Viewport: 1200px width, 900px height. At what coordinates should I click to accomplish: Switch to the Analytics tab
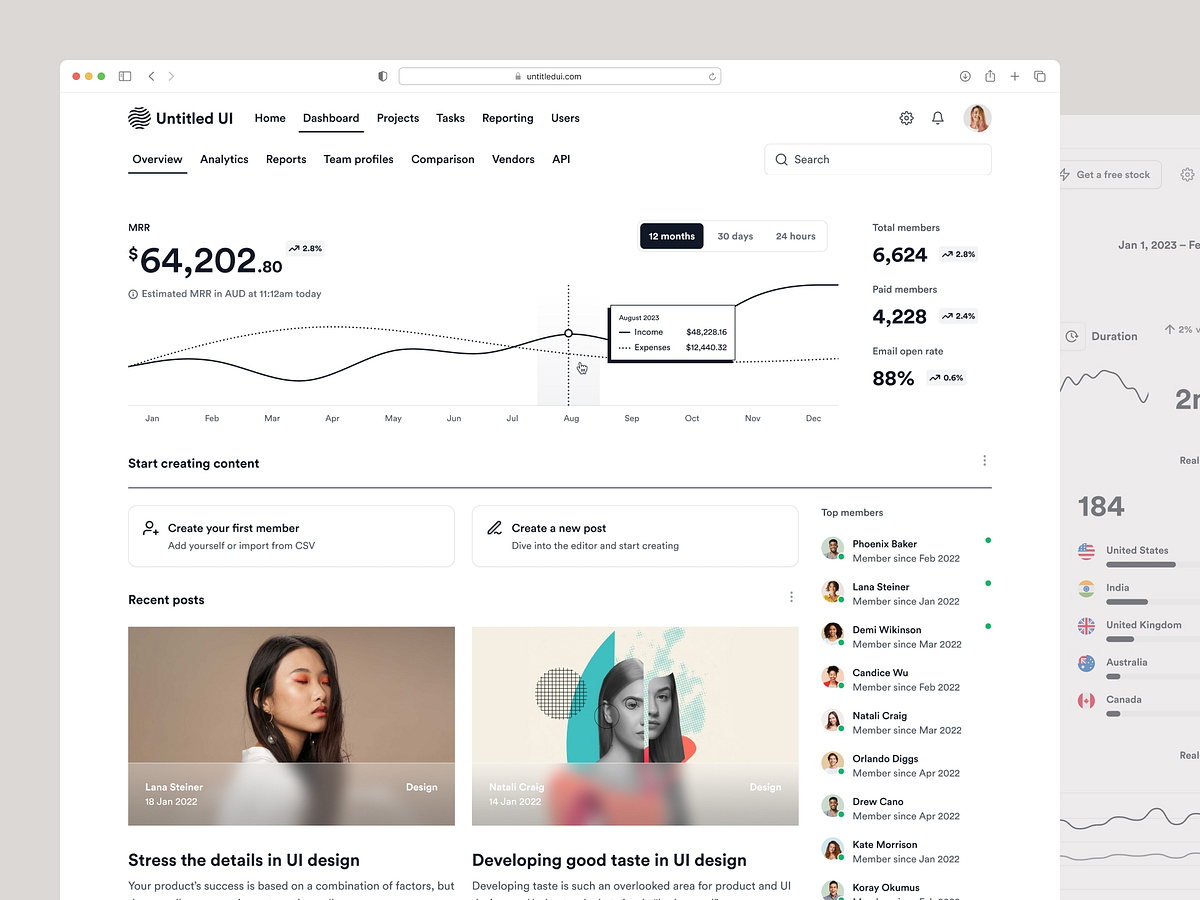coord(224,159)
